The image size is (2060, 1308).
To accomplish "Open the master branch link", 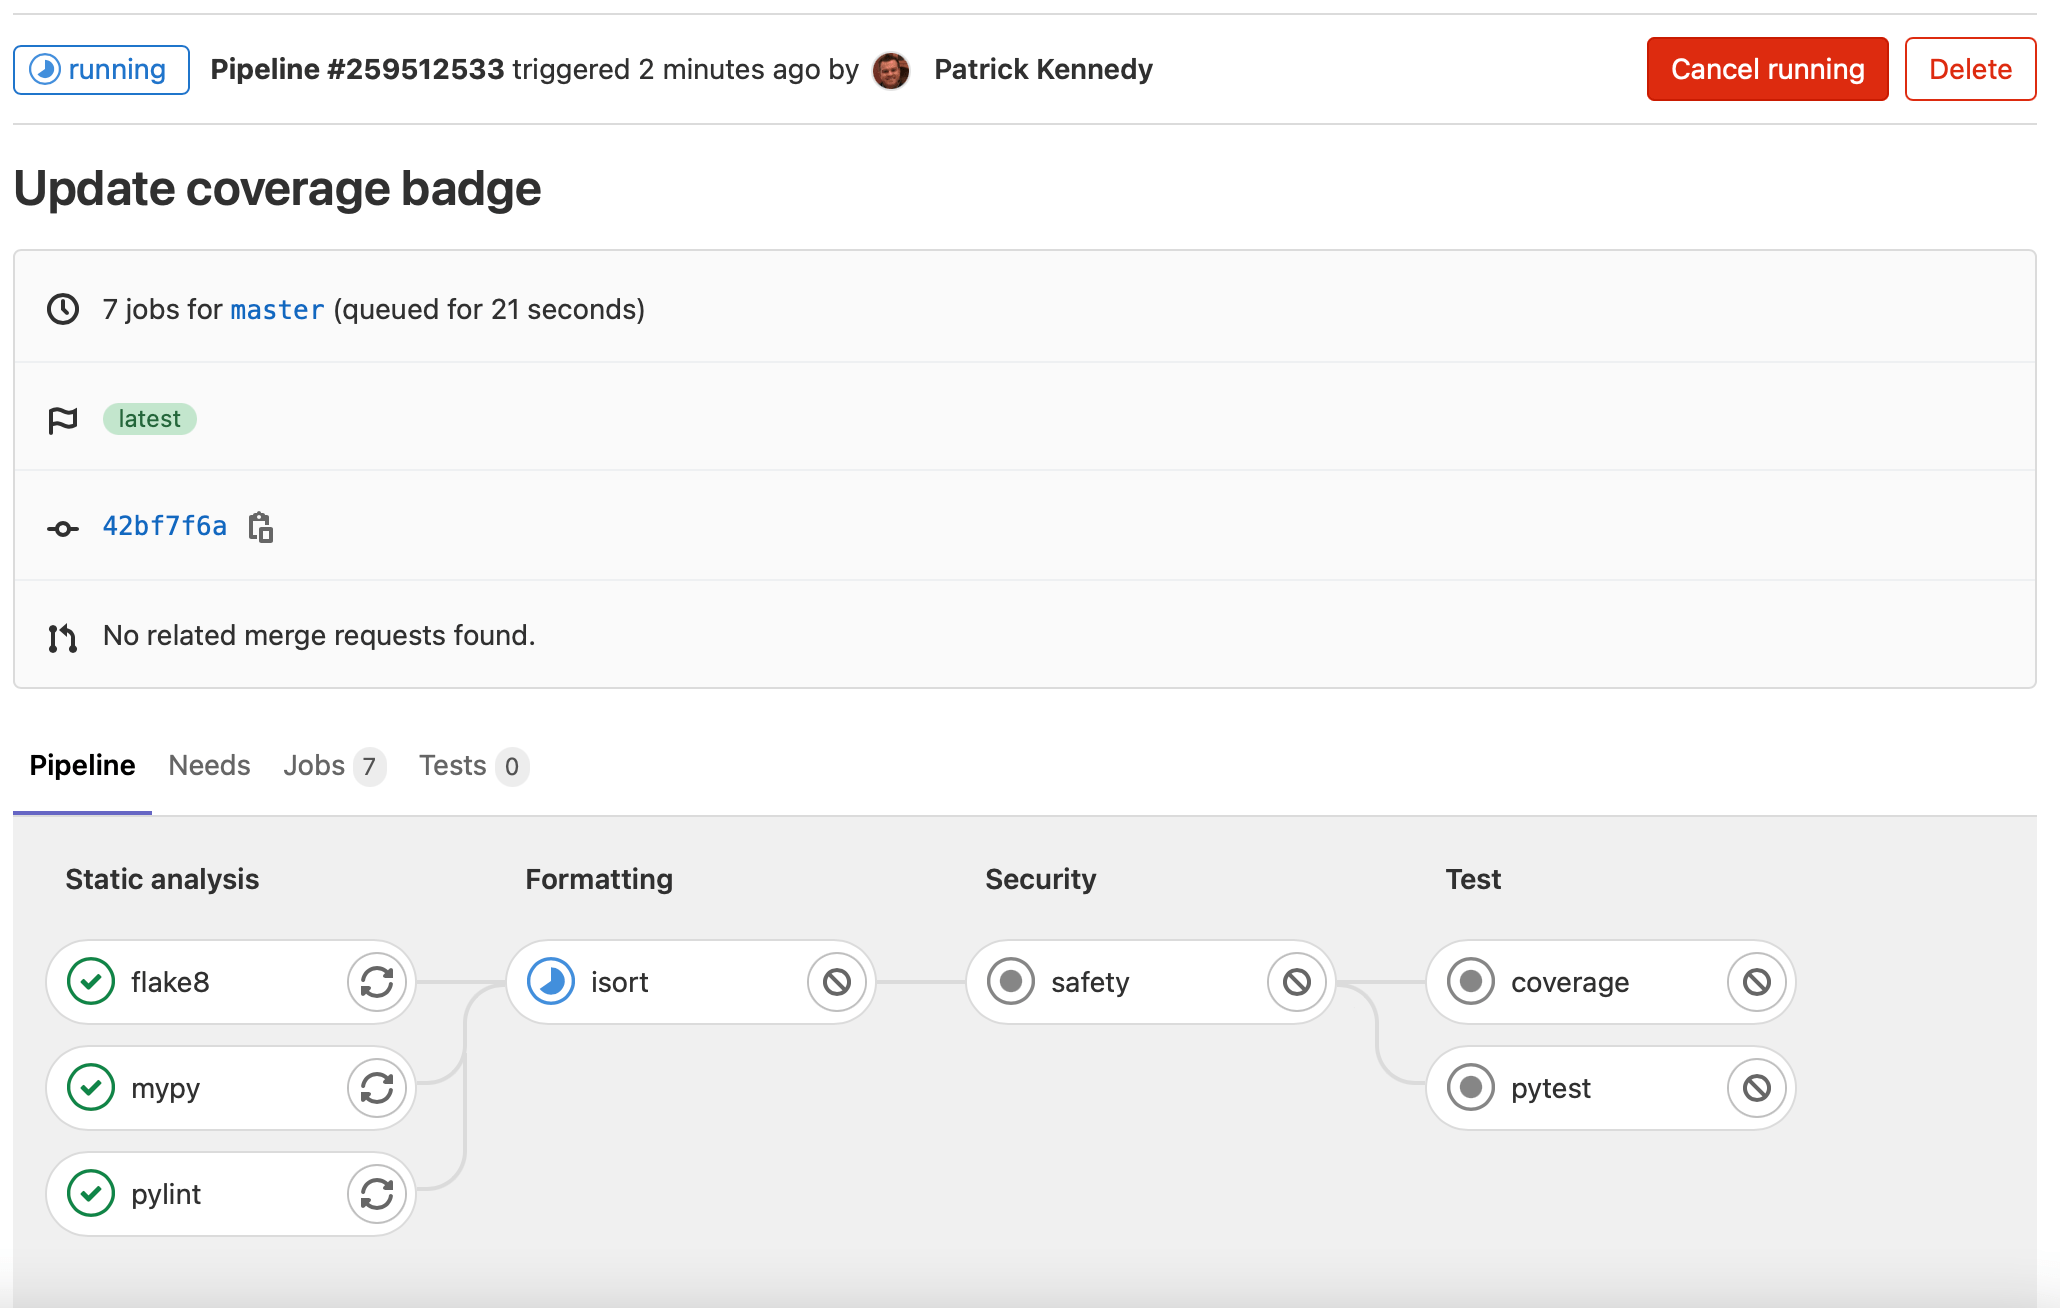I will (277, 309).
